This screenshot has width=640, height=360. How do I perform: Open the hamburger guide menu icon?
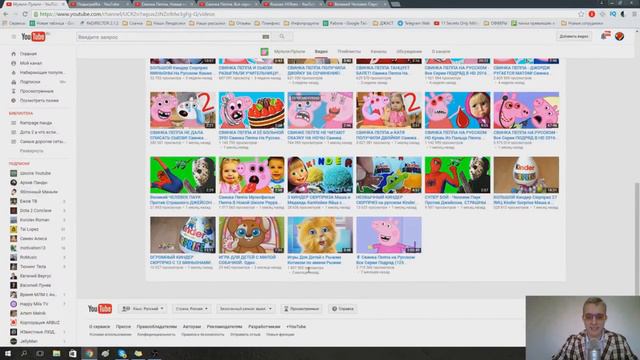point(13,37)
